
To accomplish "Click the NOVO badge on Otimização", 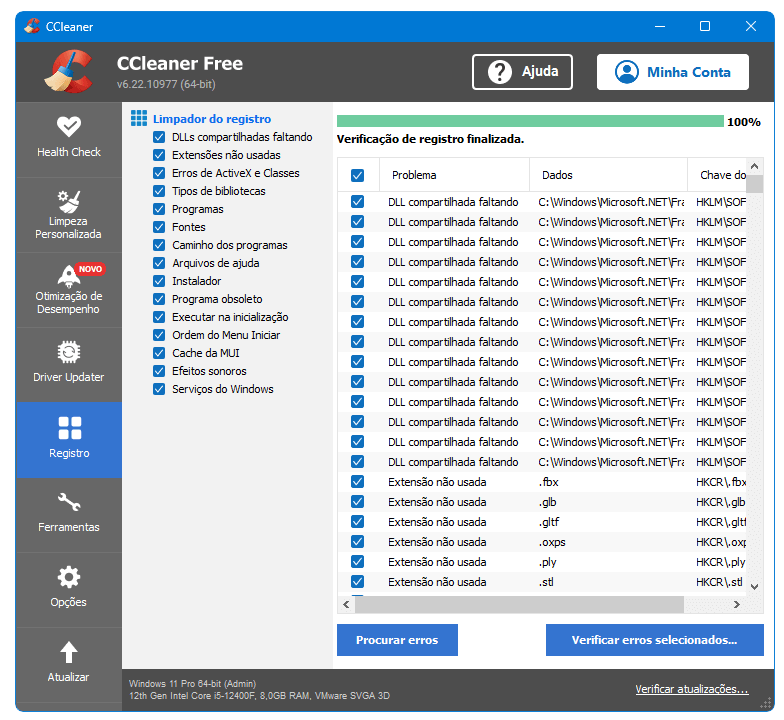I will [90, 269].
